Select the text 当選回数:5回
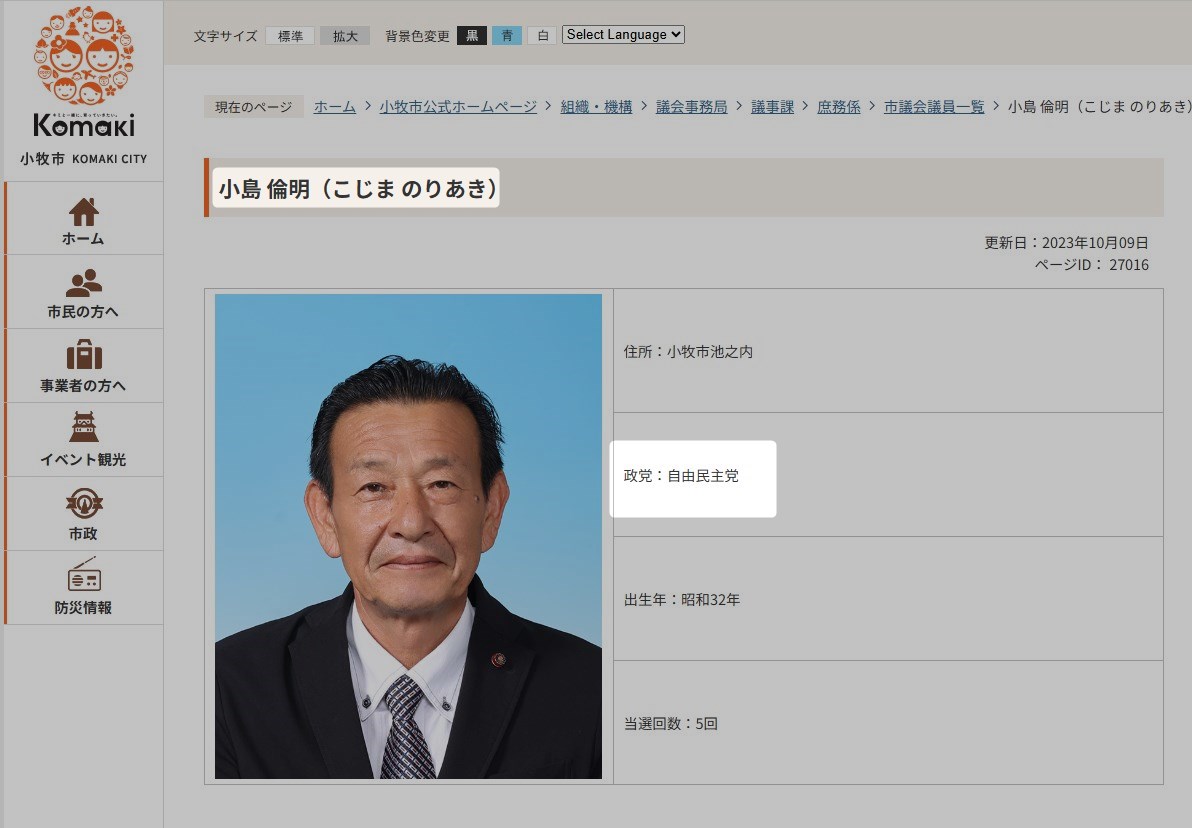The image size is (1192, 828). pyautogui.click(x=670, y=723)
